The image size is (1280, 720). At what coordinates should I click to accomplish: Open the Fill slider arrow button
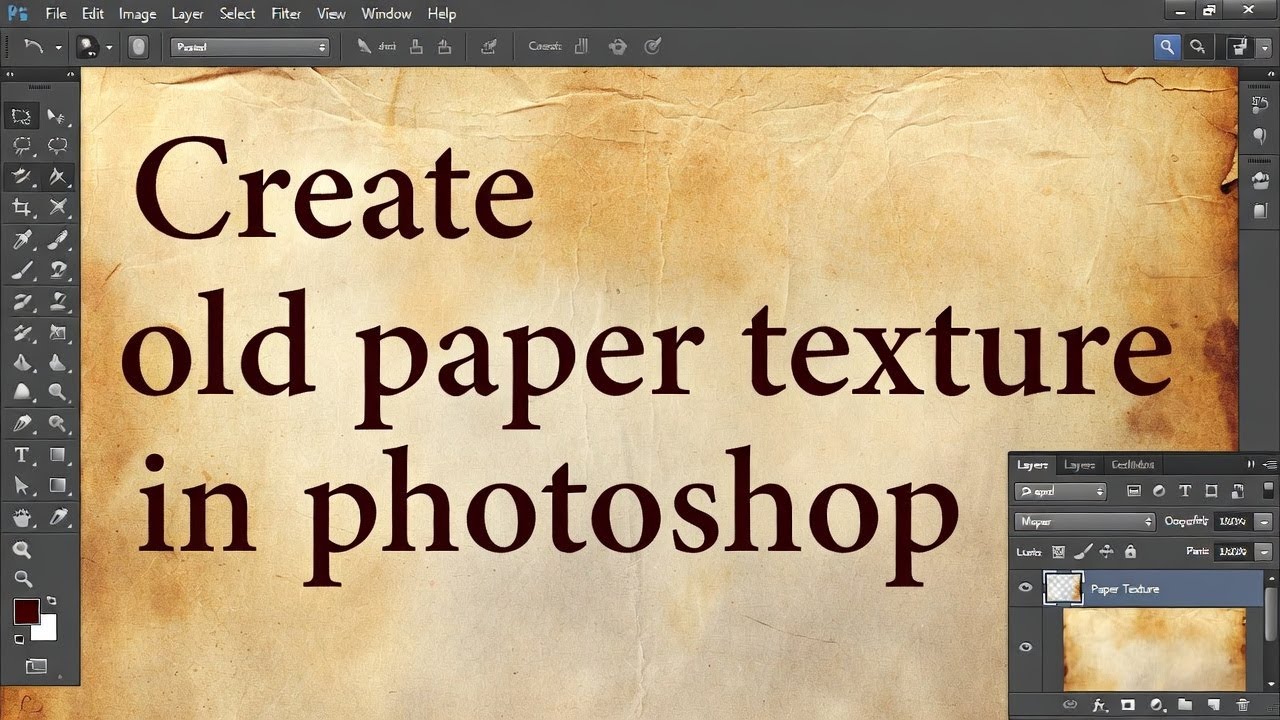[x=1264, y=551]
